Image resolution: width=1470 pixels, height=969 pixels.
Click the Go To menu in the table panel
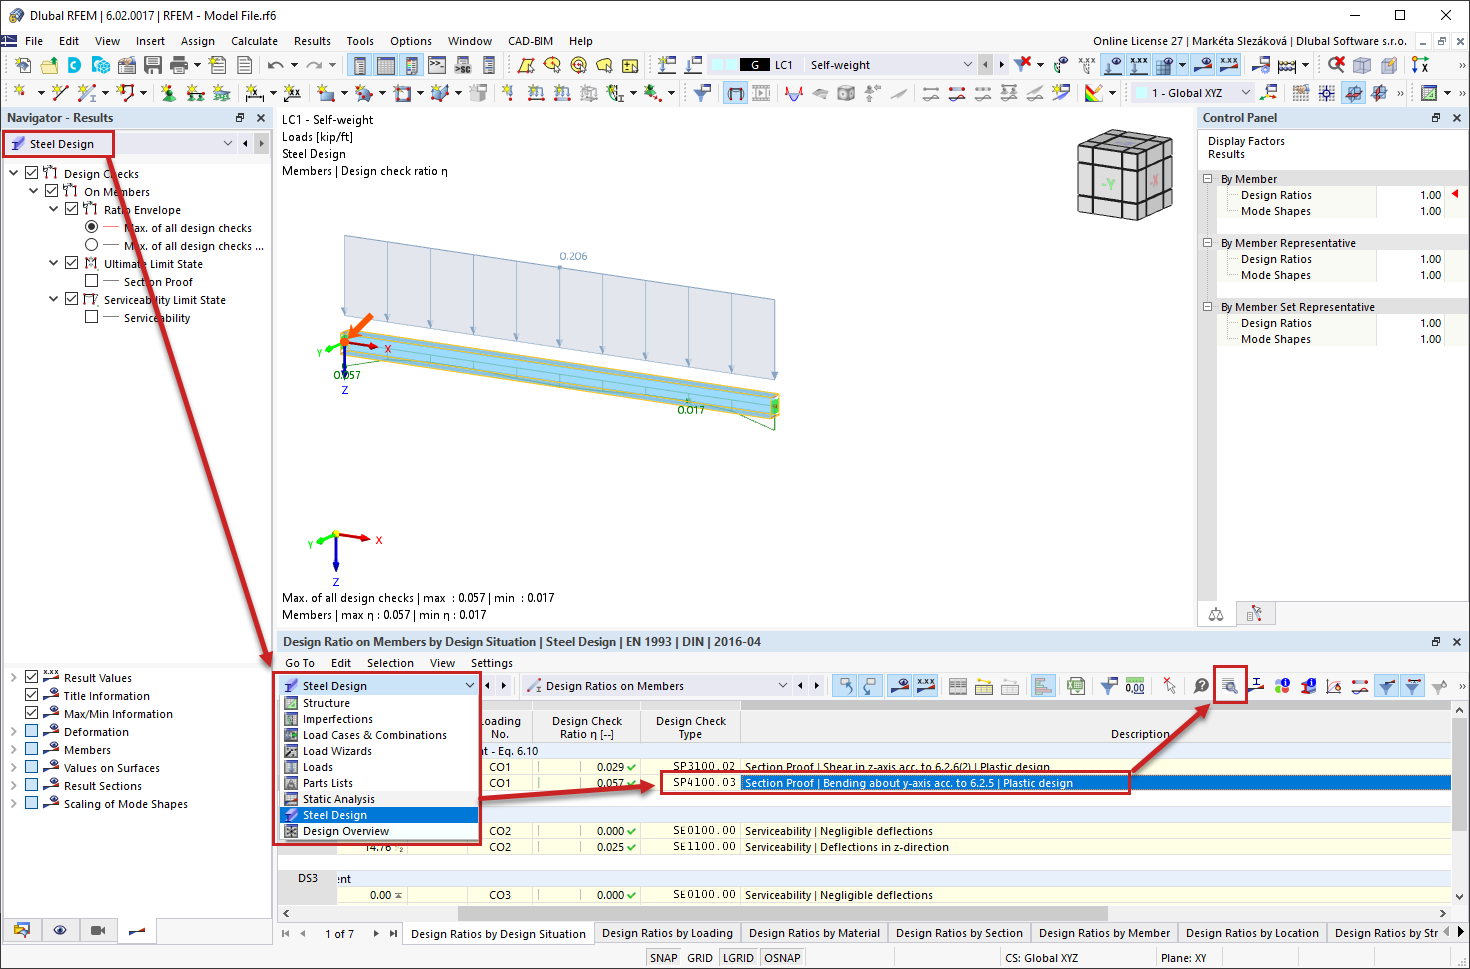point(299,662)
